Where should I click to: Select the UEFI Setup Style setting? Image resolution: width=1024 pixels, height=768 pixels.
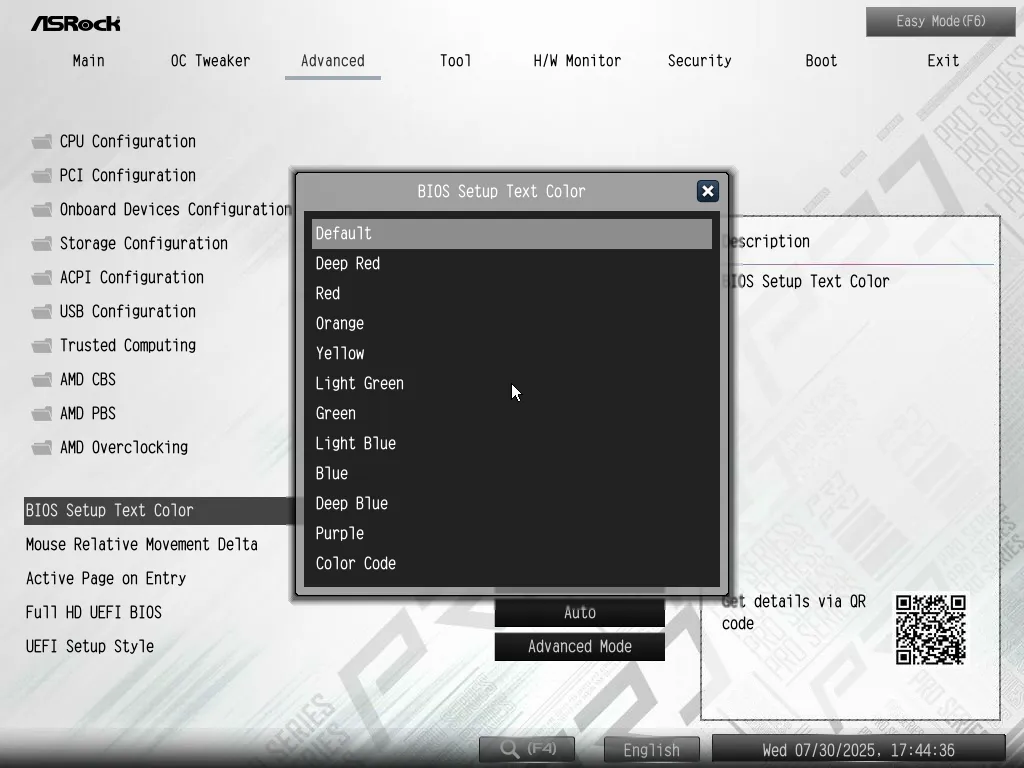click(x=89, y=647)
